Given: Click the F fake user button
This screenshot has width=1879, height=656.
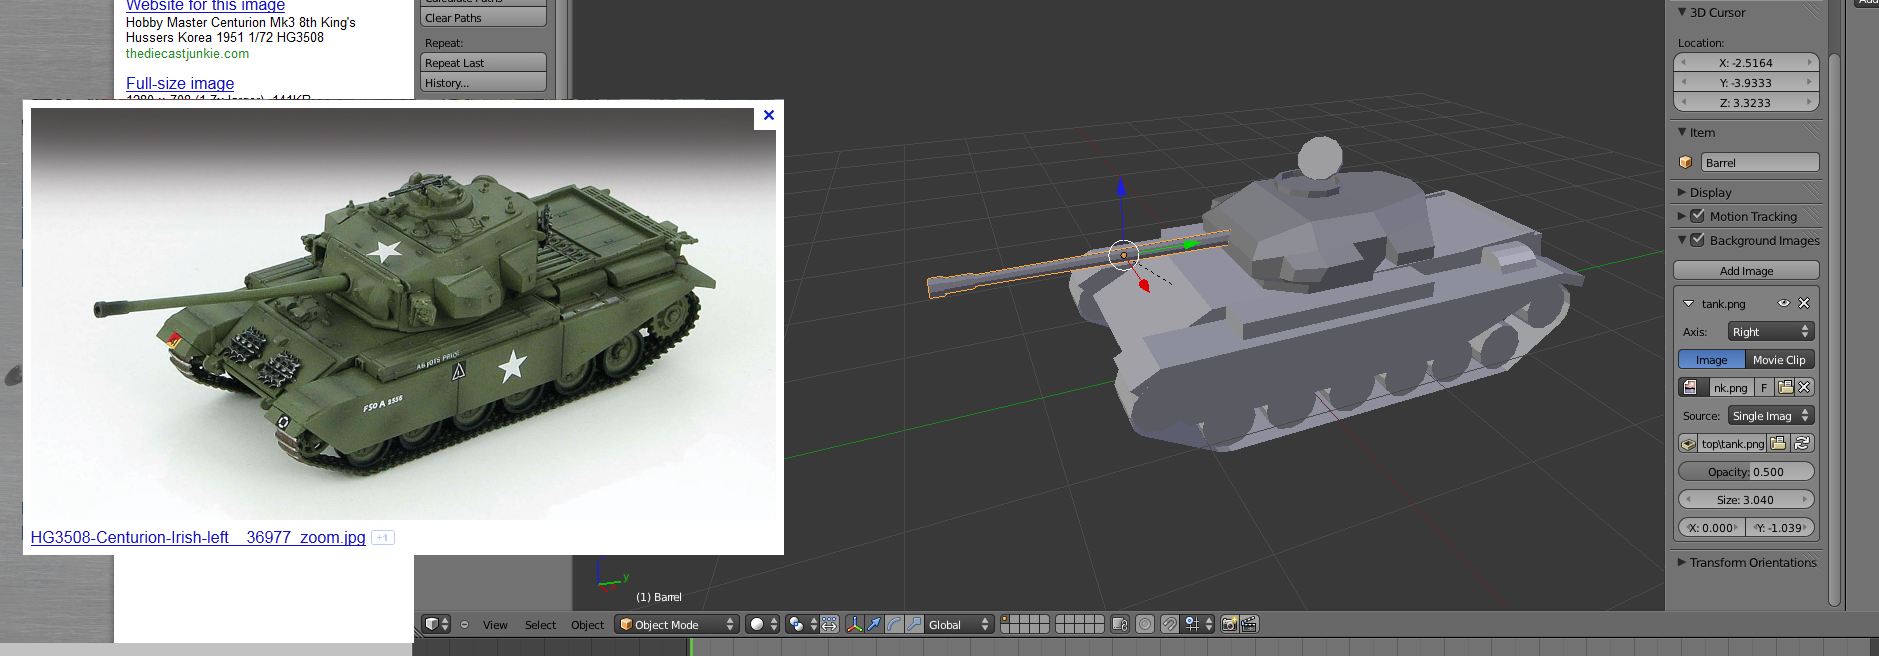Looking at the screenshot, I should pos(1764,387).
